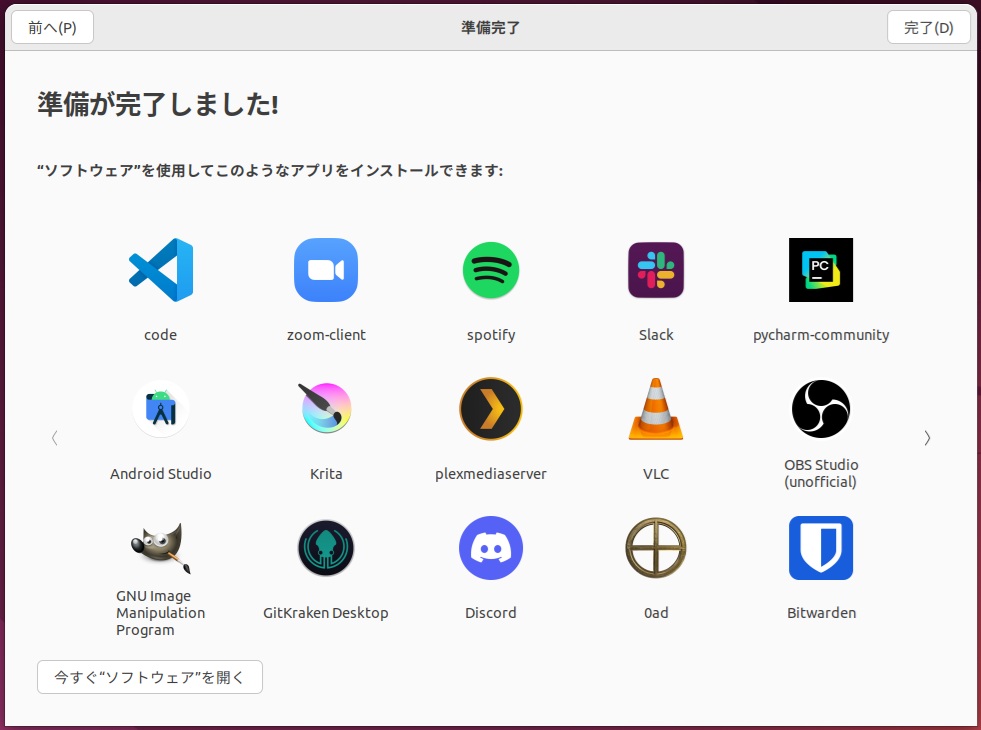Screen dimensions: 981x730
Task: Click the 'Slack' label
Action: (x=656, y=335)
